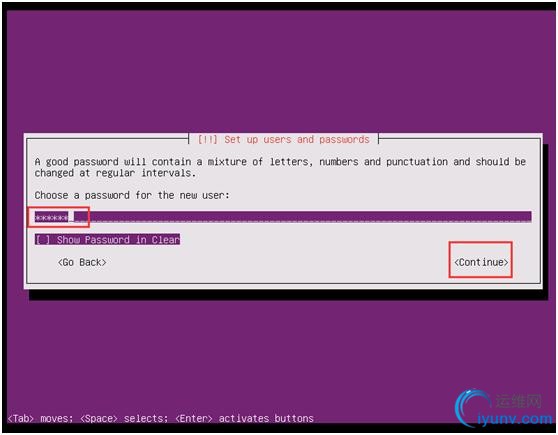Click the Tab moves help text at bottom

pyautogui.click(x=160, y=418)
